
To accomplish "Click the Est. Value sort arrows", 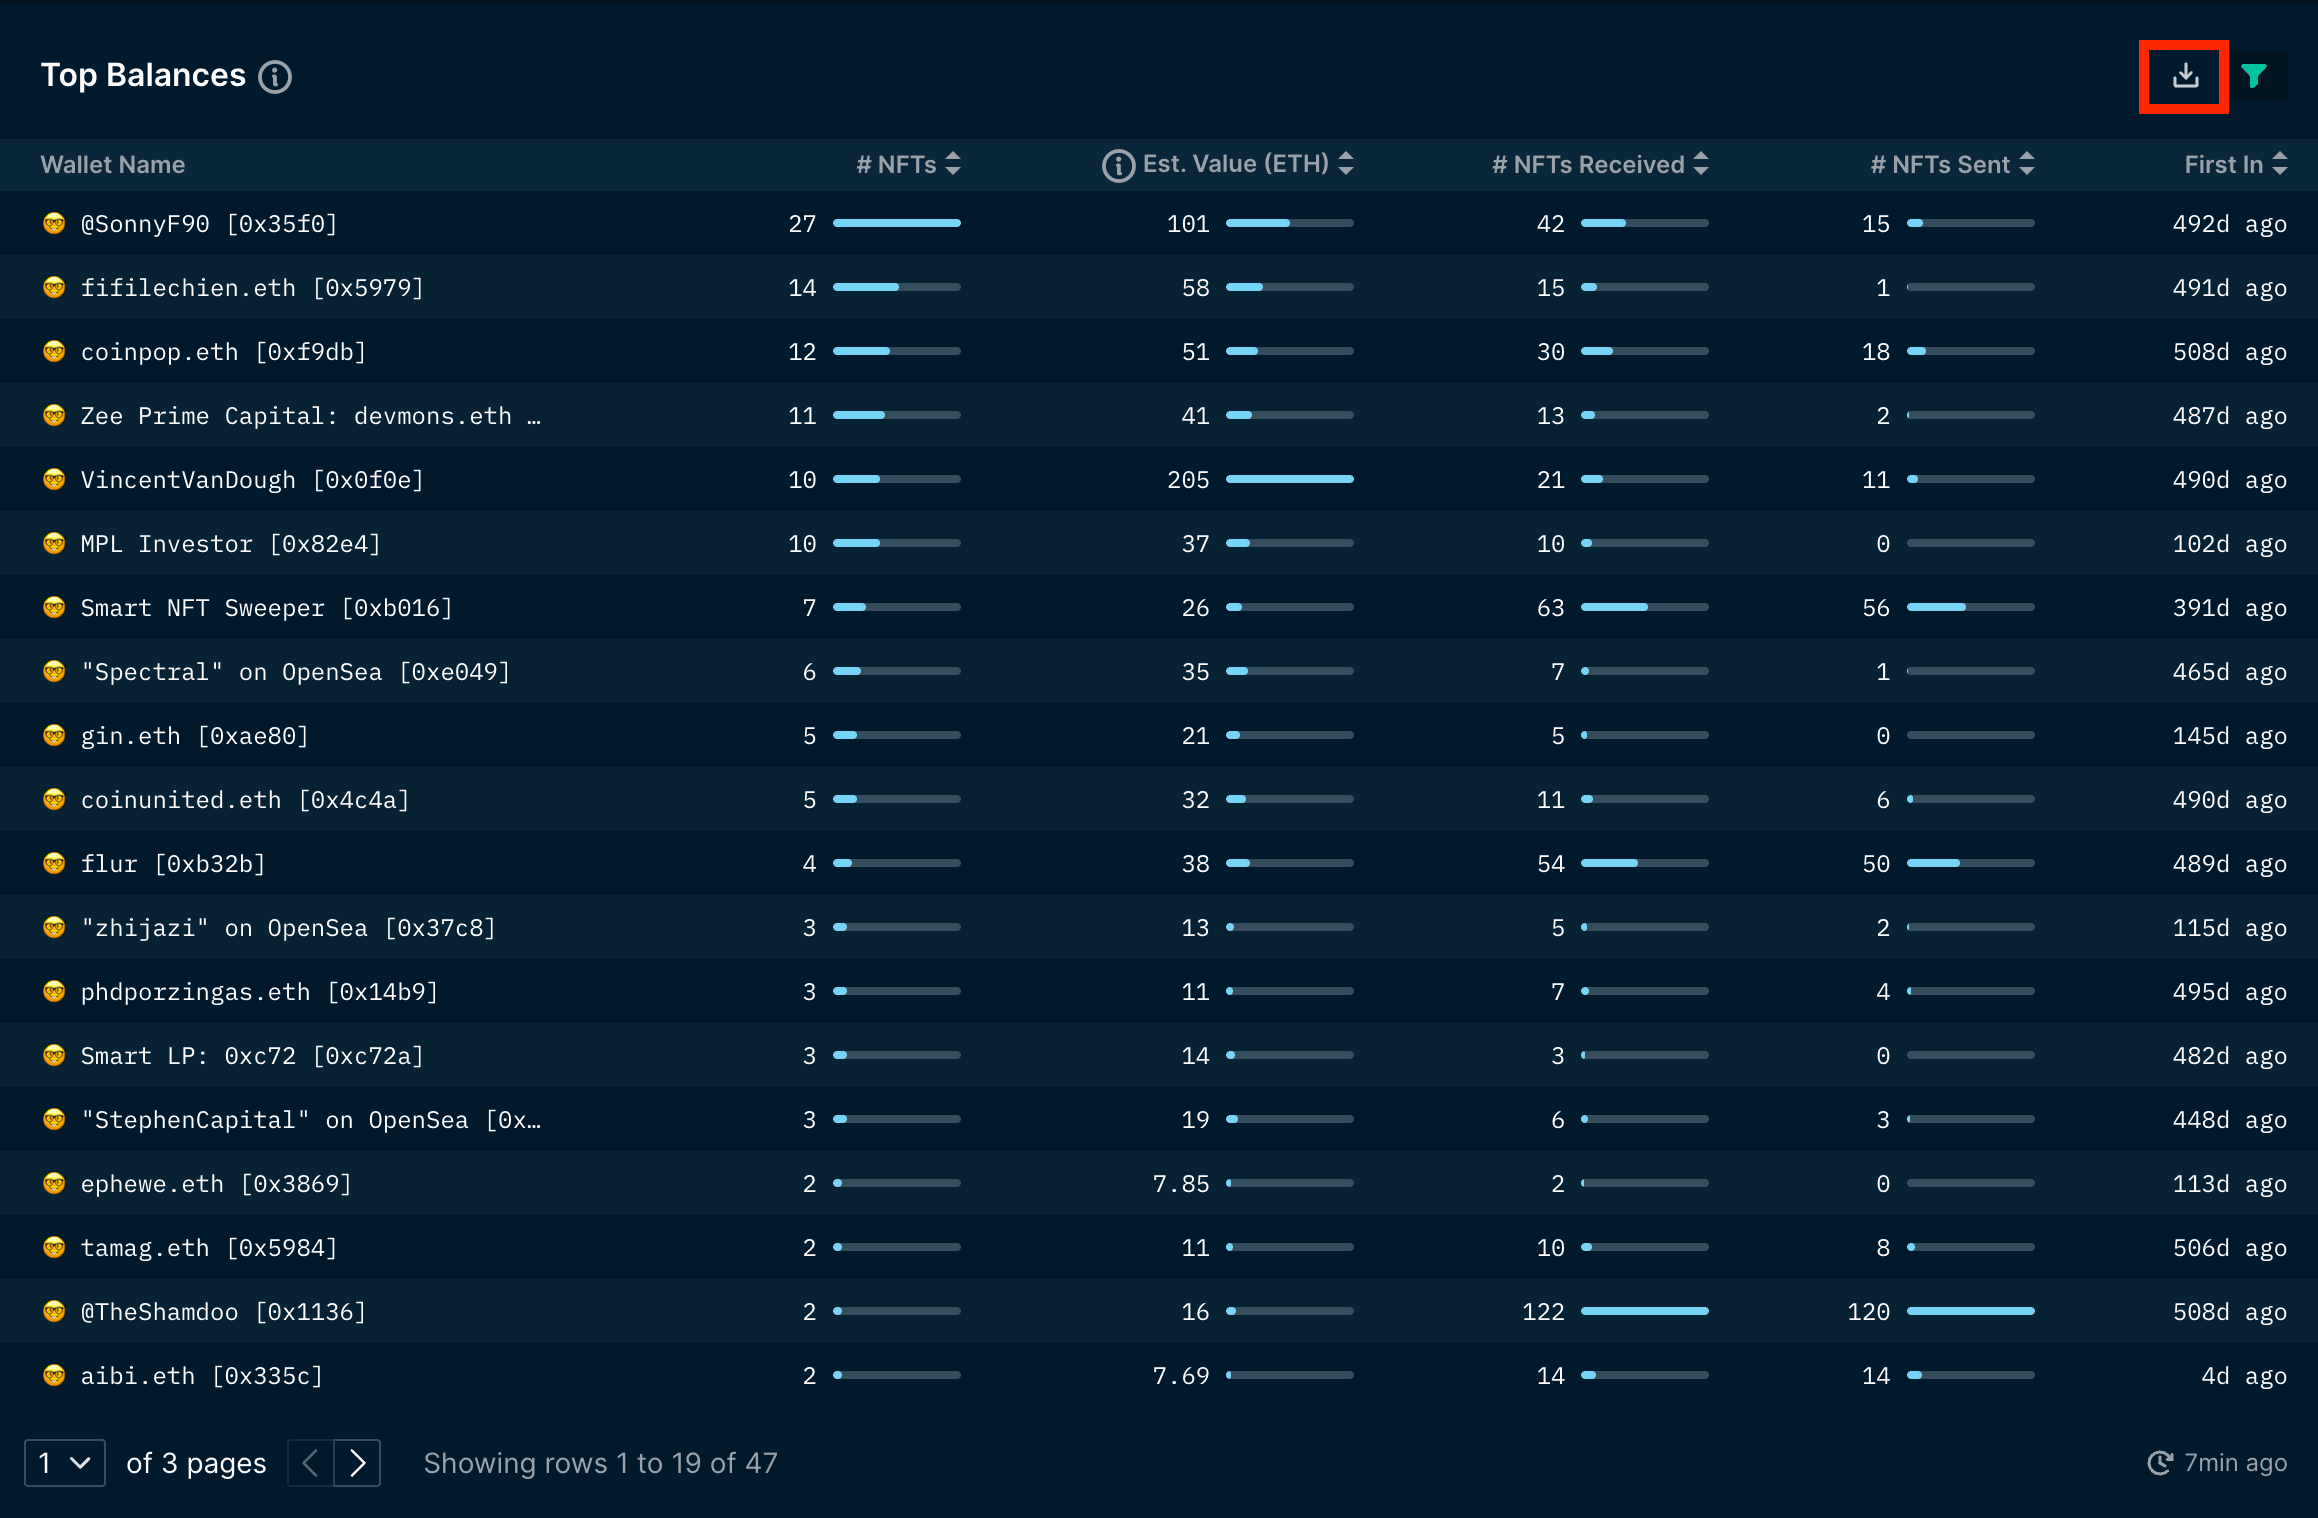I will [1347, 164].
